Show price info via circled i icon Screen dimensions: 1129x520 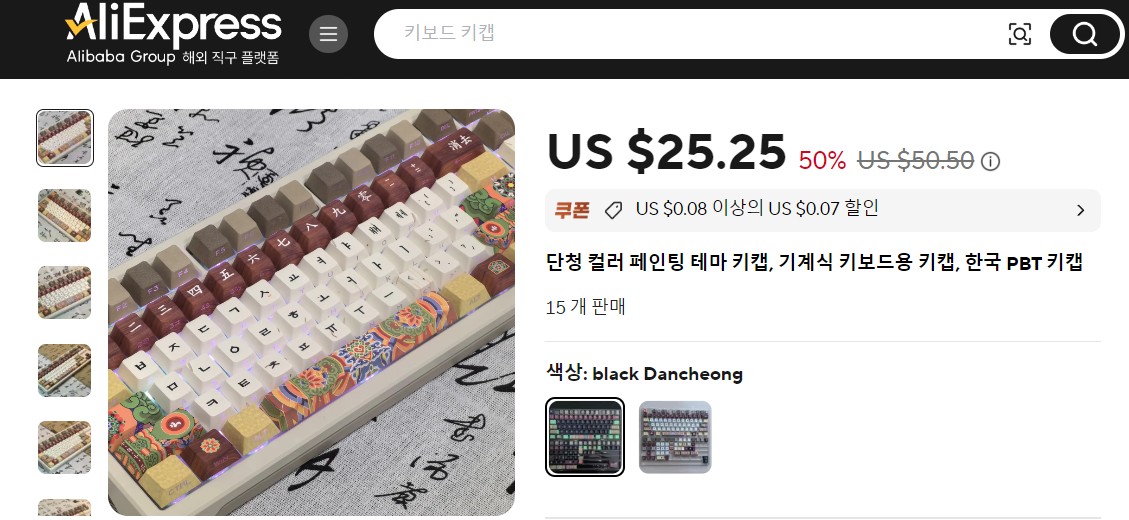click(x=991, y=161)
